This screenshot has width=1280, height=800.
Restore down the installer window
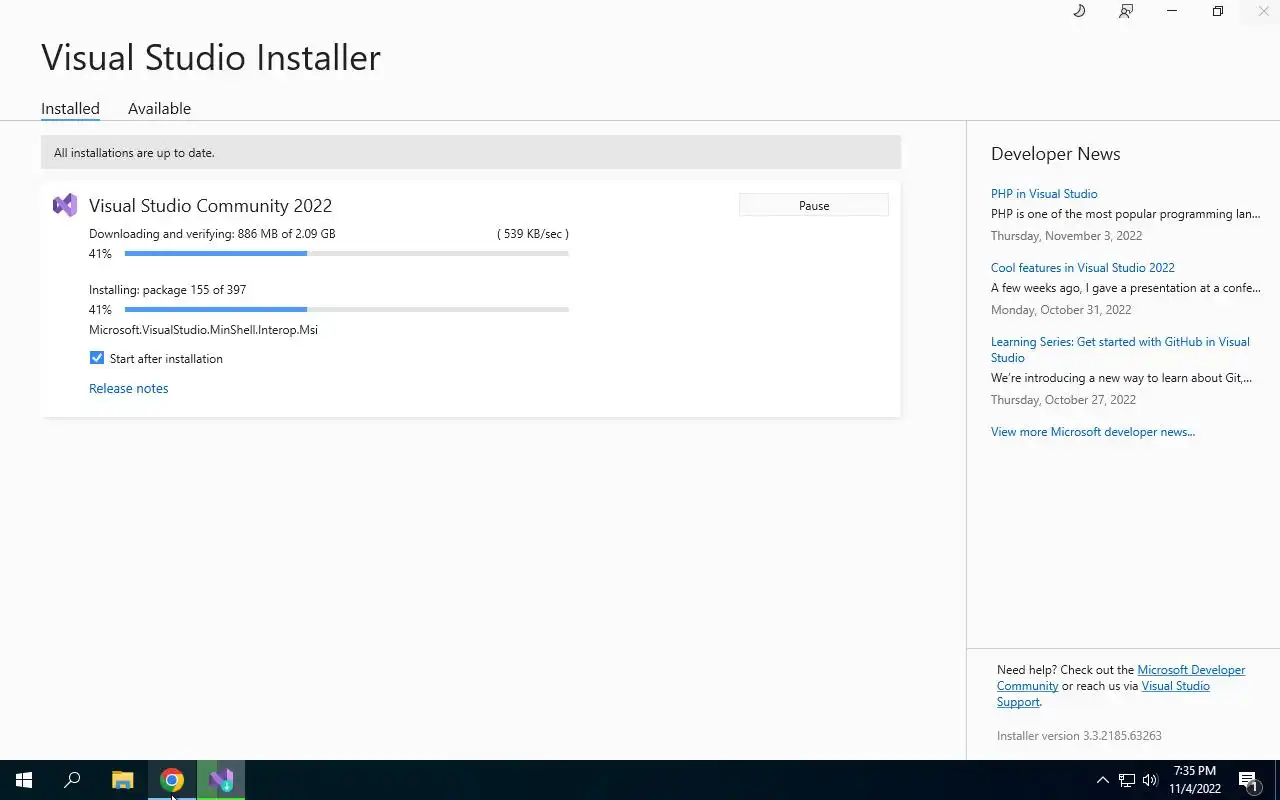1218,11
